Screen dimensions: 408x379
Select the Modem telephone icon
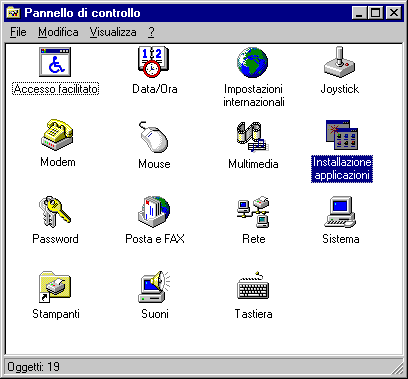pyautogui.click(x=57, y=135)
